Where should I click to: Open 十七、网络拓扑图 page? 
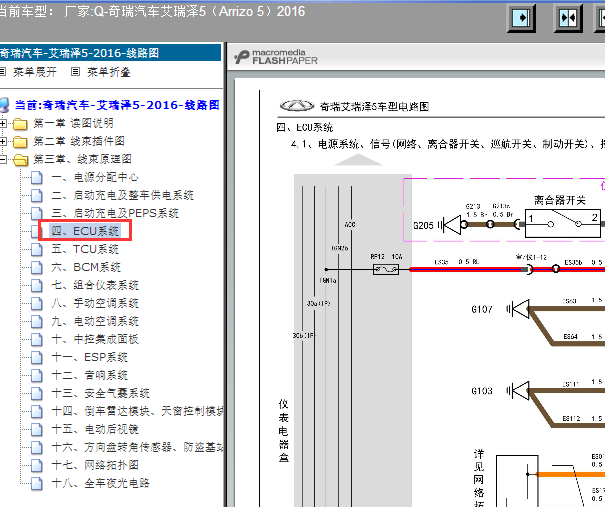95,465
